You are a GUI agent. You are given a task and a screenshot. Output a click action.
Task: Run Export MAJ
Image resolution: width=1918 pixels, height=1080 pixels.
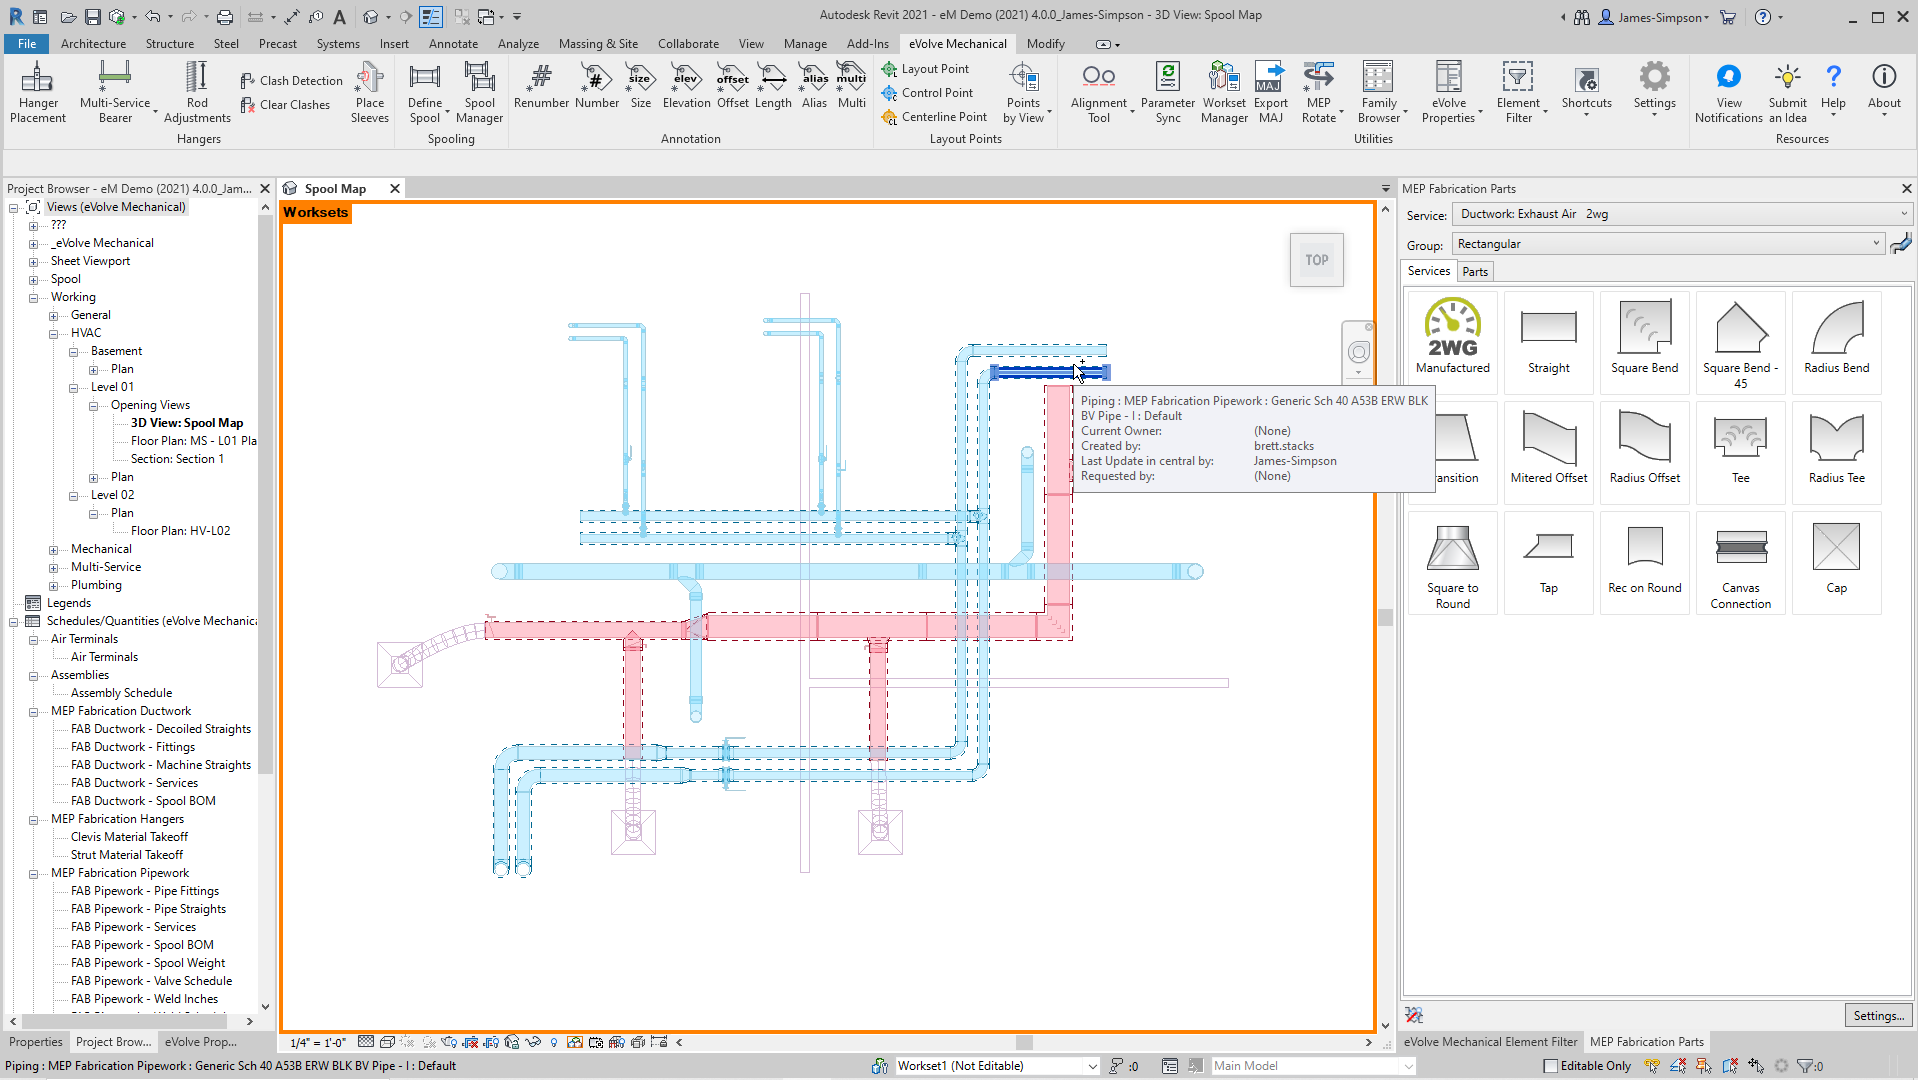tap(1271, 92)
